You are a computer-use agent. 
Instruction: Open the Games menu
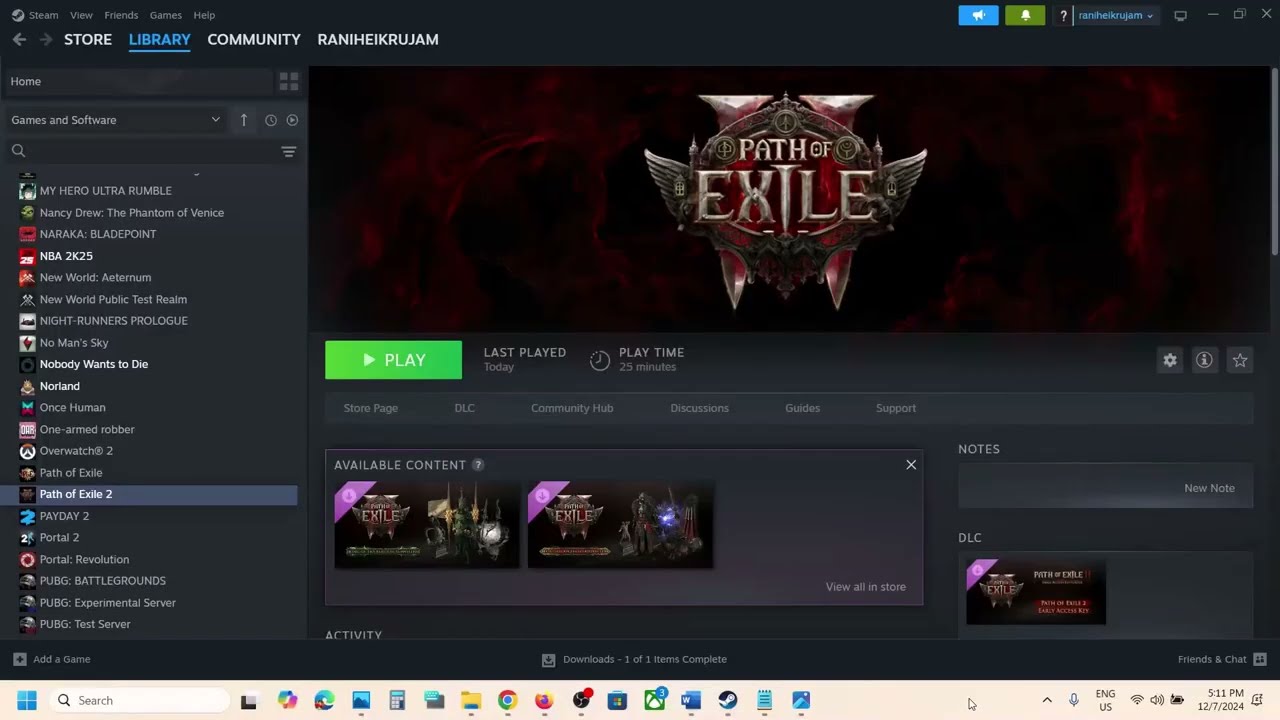pos(165,15)
